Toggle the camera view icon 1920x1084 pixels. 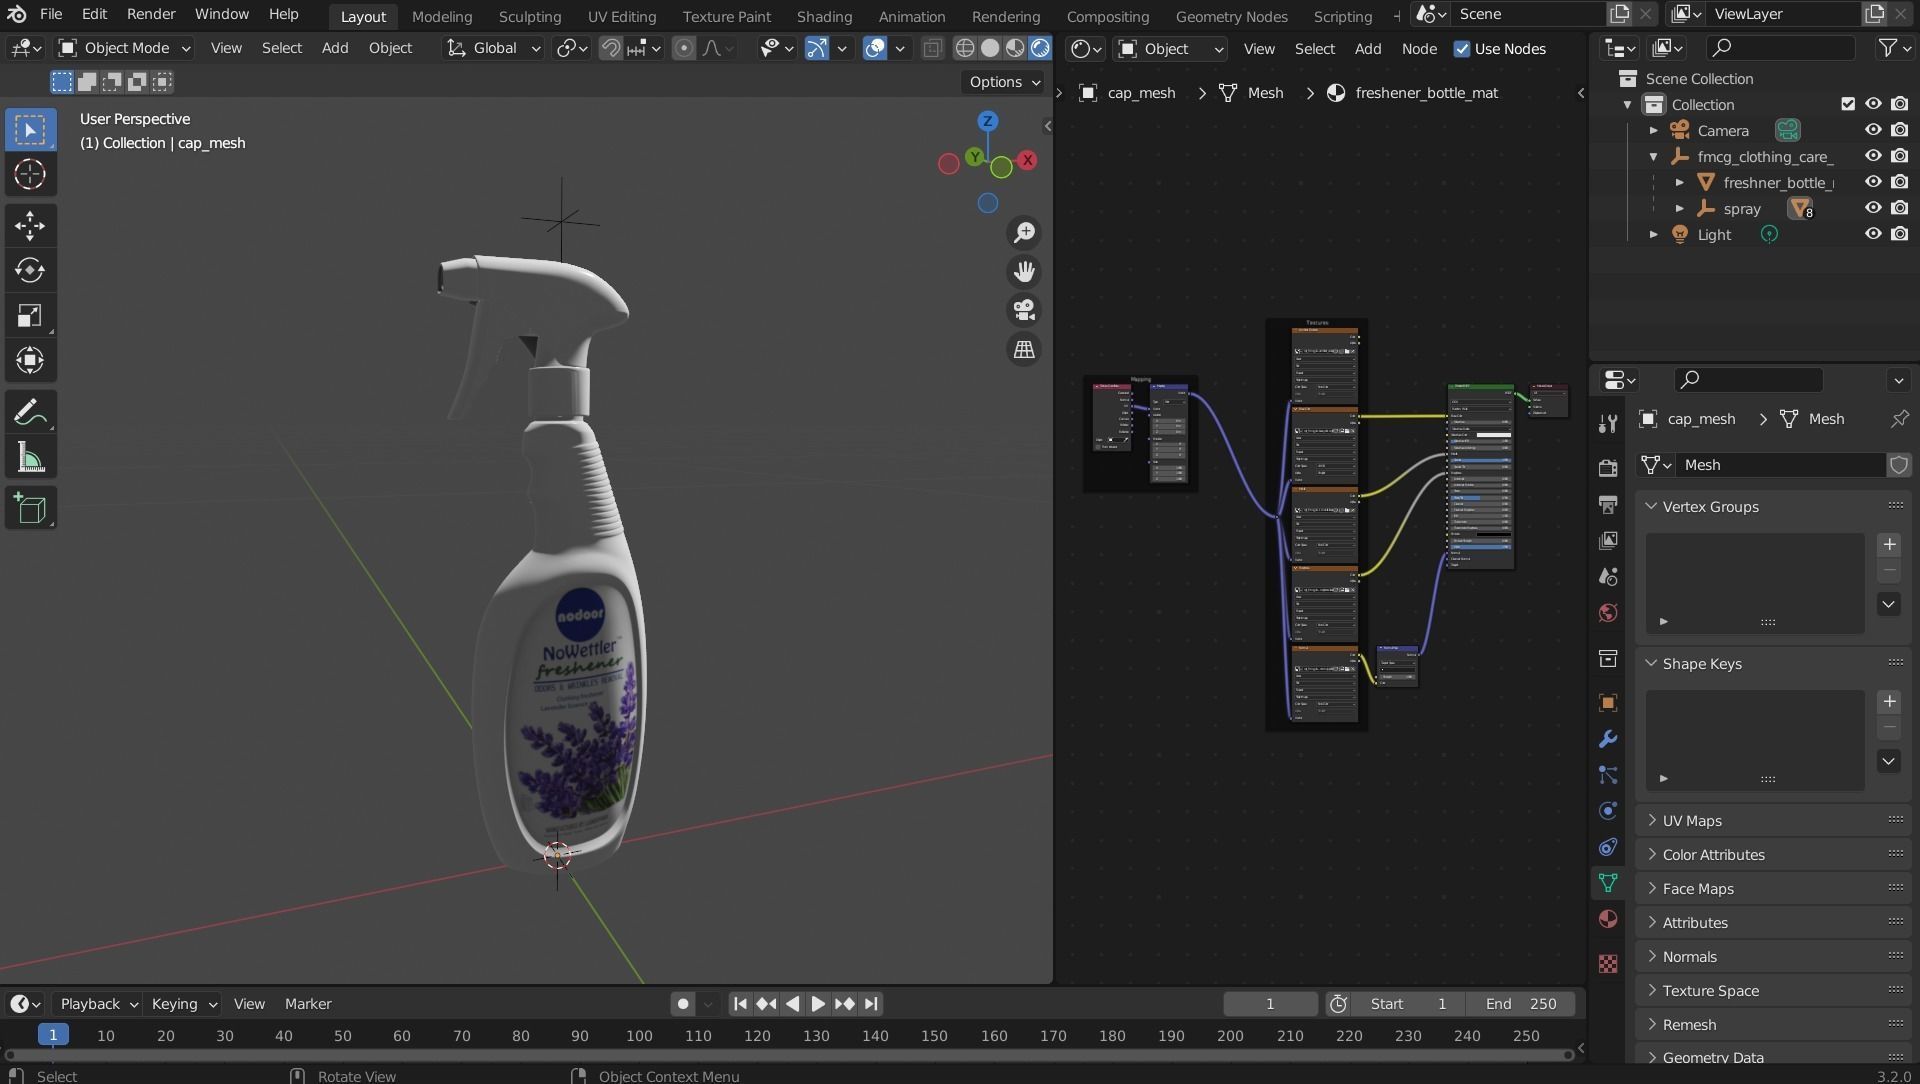pyautogui.click(x=1024, y=311)
